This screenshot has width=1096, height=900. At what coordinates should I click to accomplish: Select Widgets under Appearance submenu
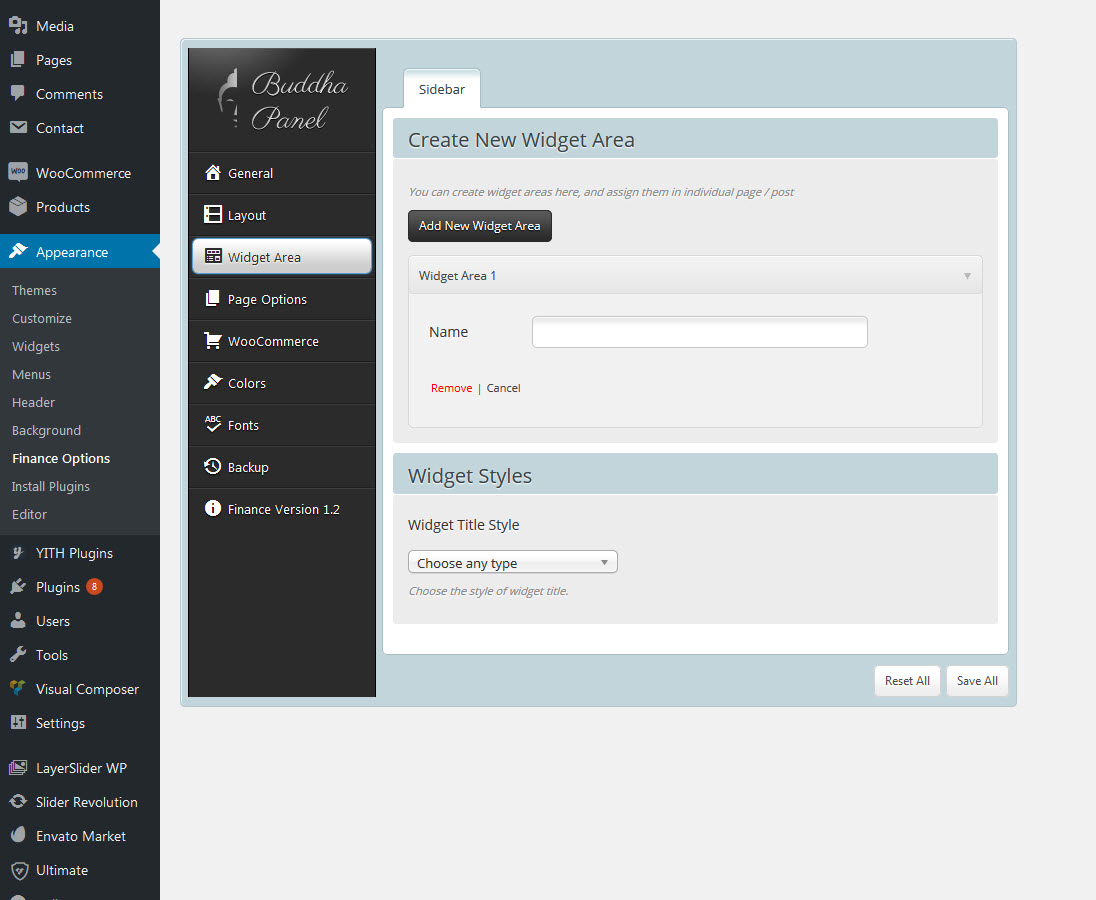[36, 346]
